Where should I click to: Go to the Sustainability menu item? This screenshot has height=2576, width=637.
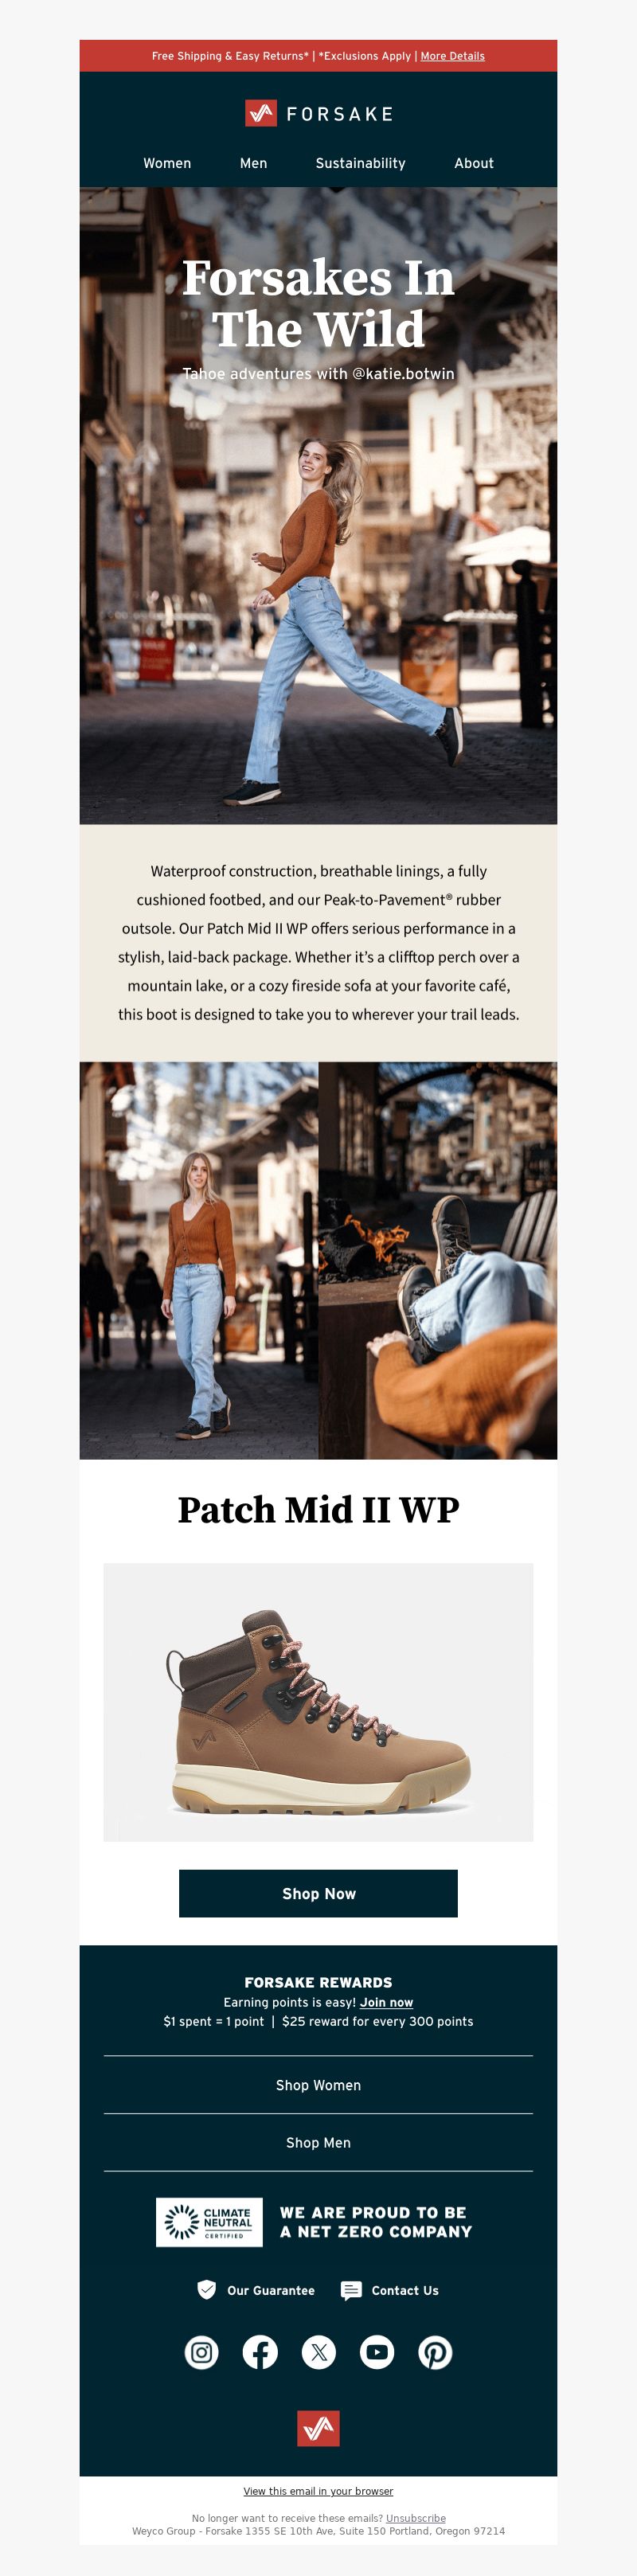coord(360,163)
